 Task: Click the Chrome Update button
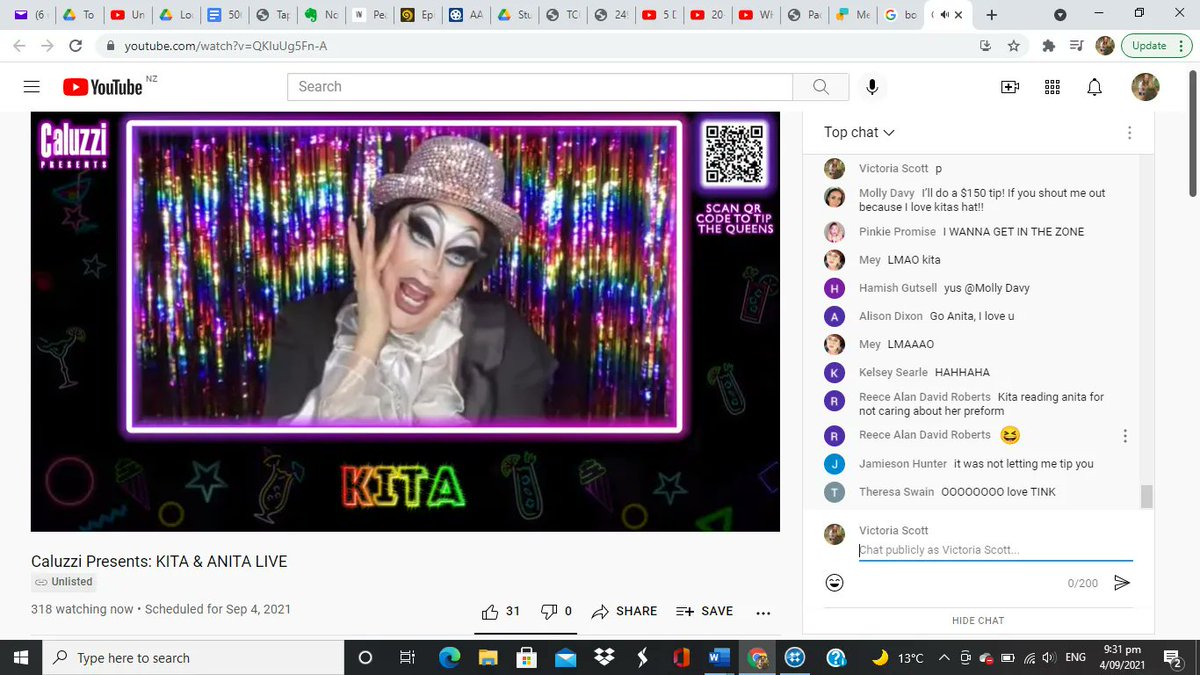pyautogui.click(x=1149, y=46)
